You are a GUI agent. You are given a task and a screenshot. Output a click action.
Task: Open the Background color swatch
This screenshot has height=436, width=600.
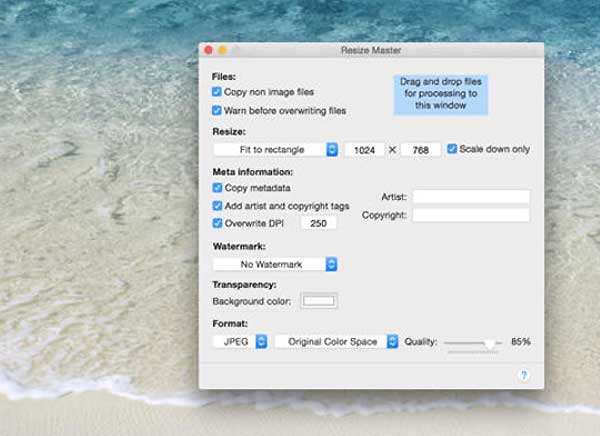tap(319, 301)
